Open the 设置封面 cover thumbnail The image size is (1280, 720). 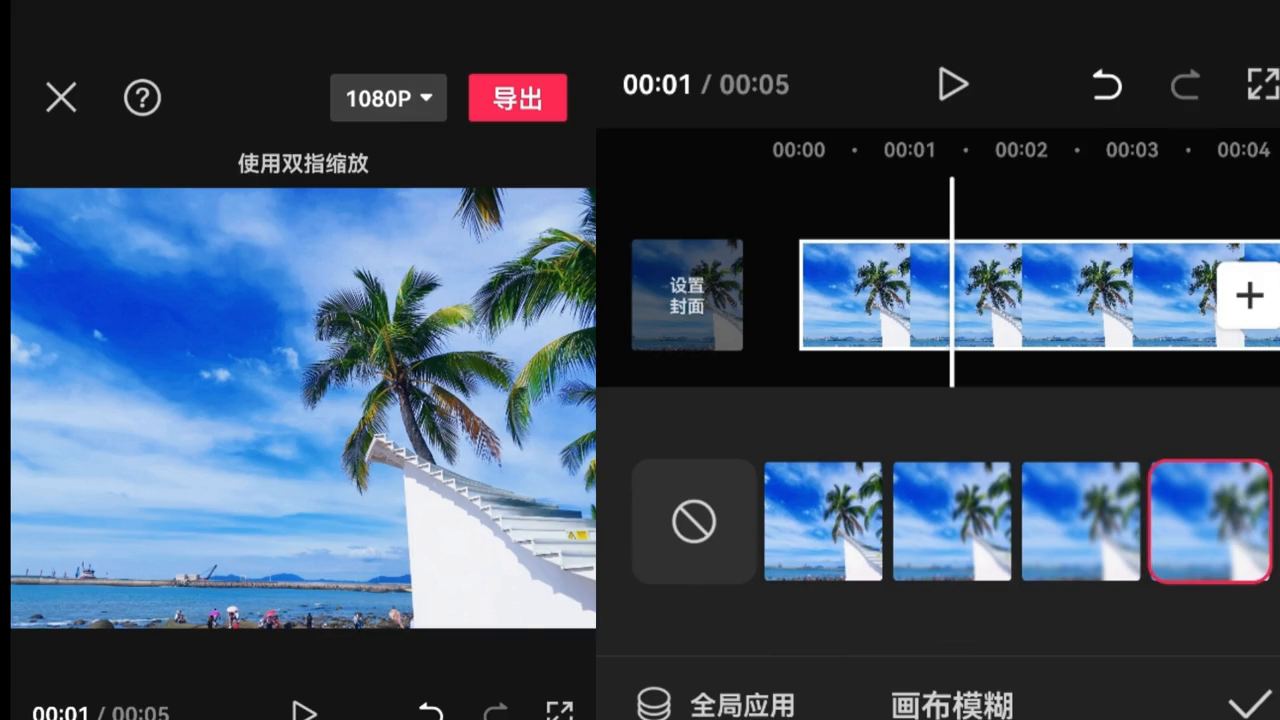pos(687,295)
